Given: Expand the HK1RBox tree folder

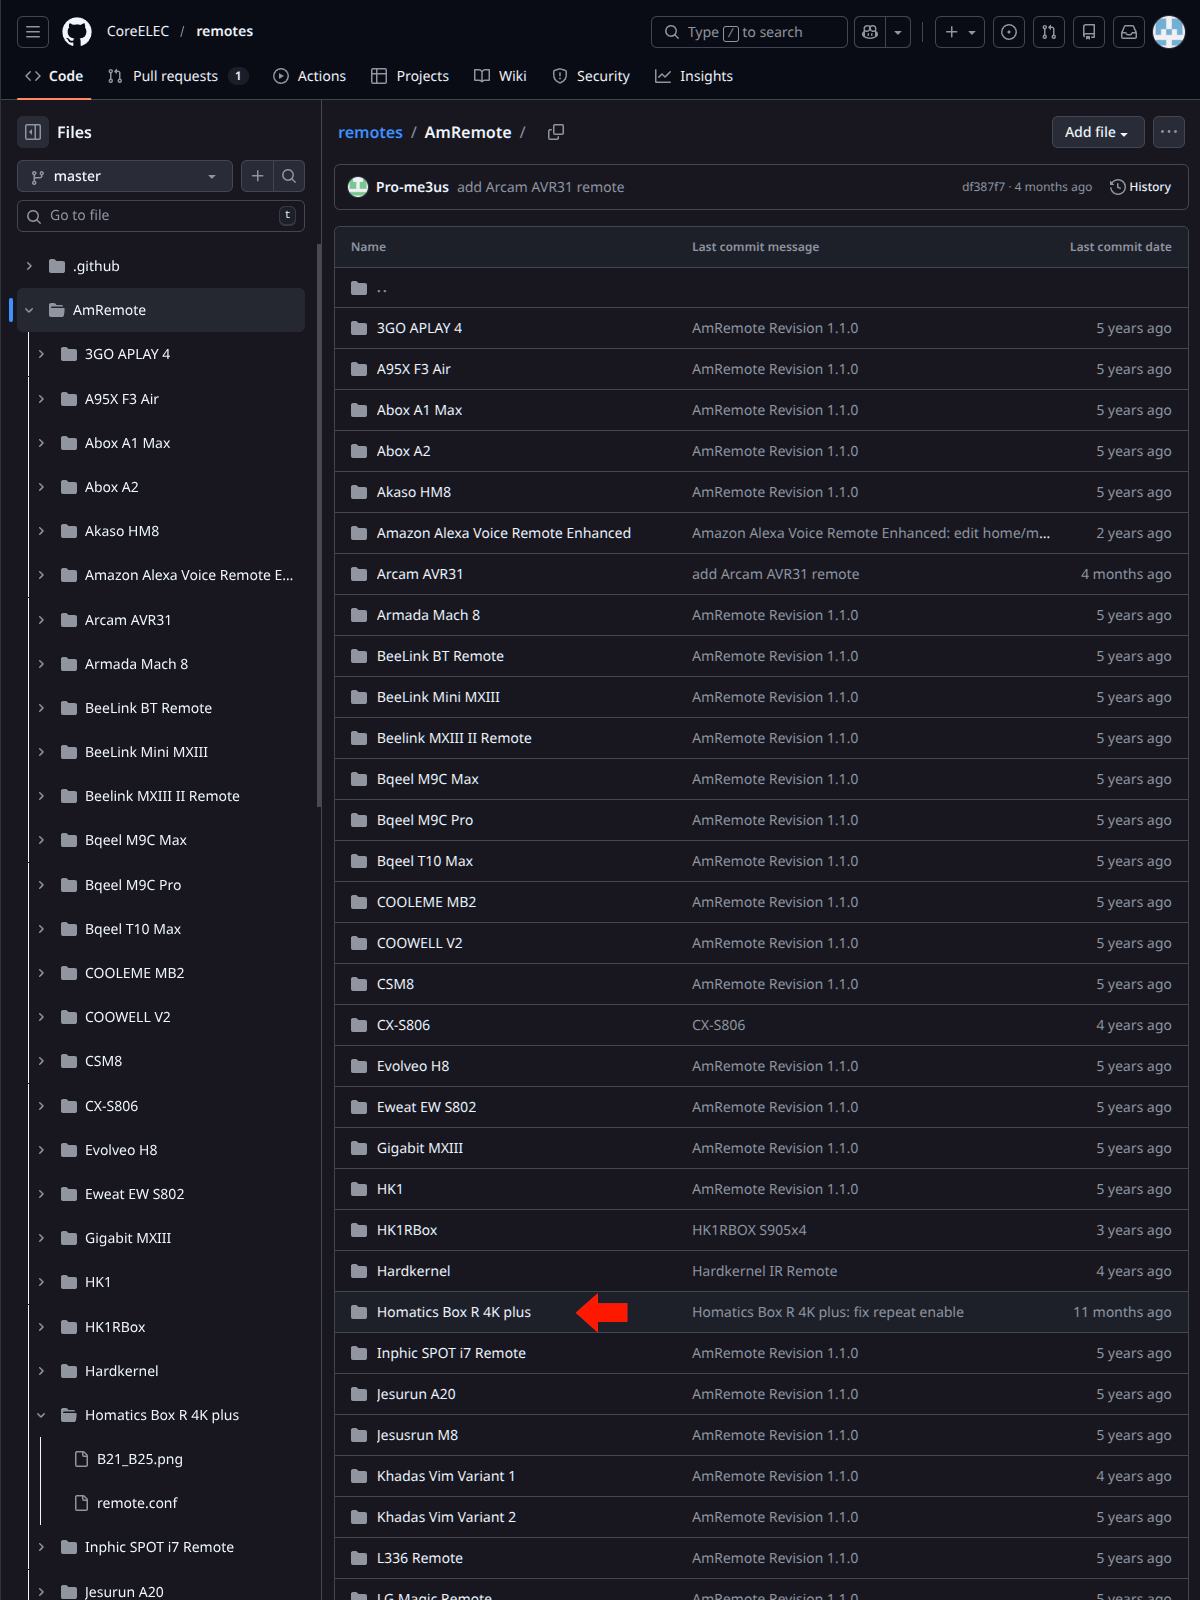Looking at the screenshot, I should (x=41, y=1327).
